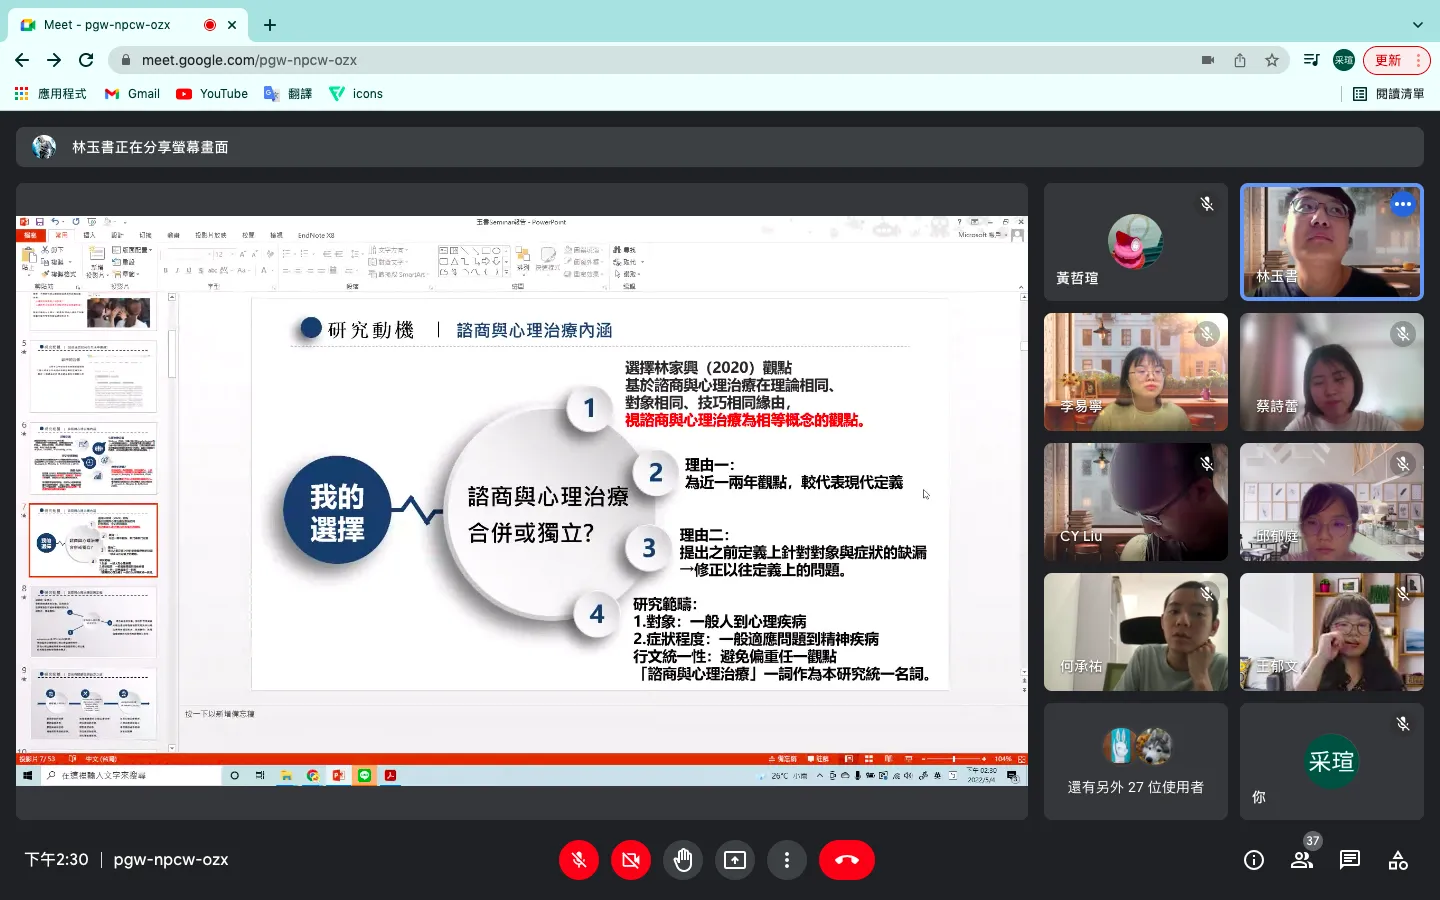Turn on the camera in Meet
The image size is (1440, 900).
click(631, 860)
